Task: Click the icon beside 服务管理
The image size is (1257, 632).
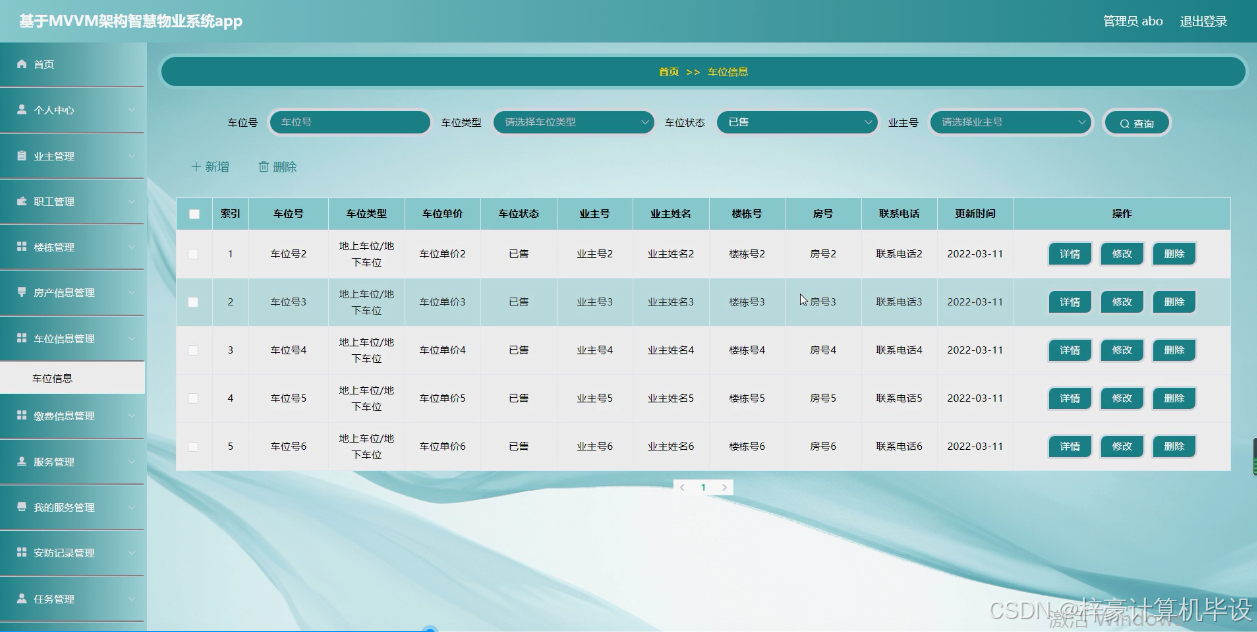Action: [21, 462]
